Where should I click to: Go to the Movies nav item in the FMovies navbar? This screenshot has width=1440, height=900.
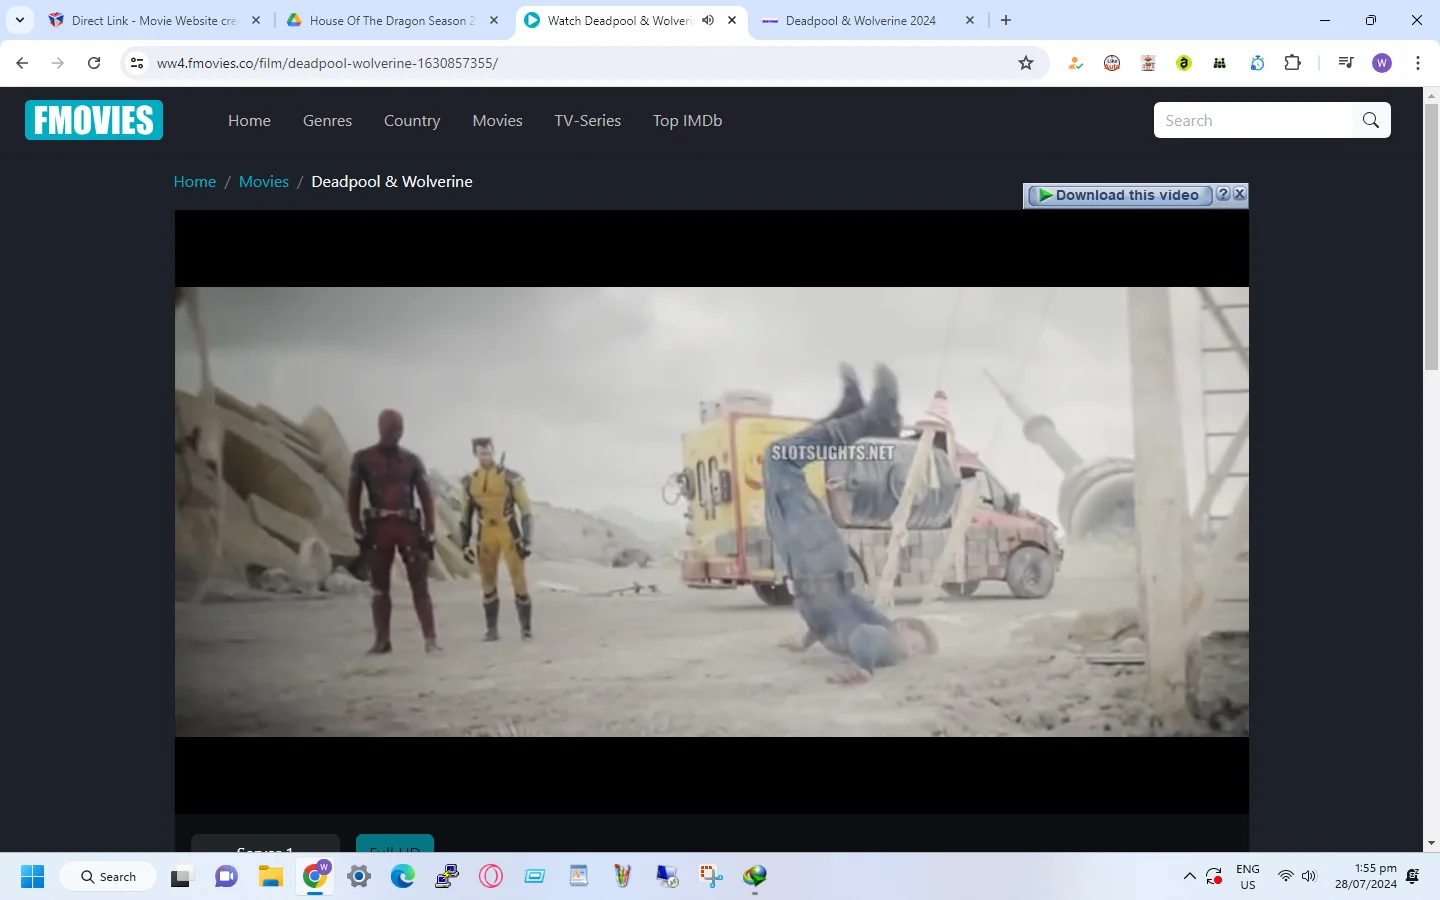click(497, 120)
